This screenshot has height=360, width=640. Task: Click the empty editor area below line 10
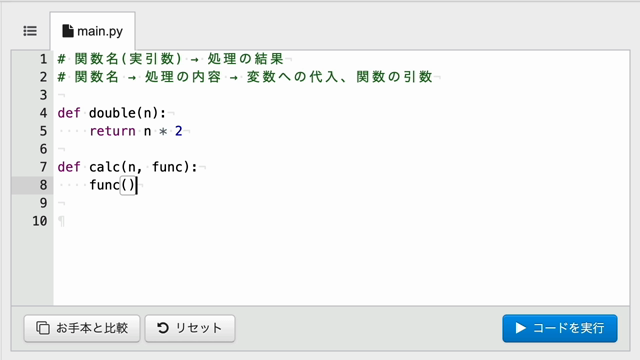click(x=341, y=267)
